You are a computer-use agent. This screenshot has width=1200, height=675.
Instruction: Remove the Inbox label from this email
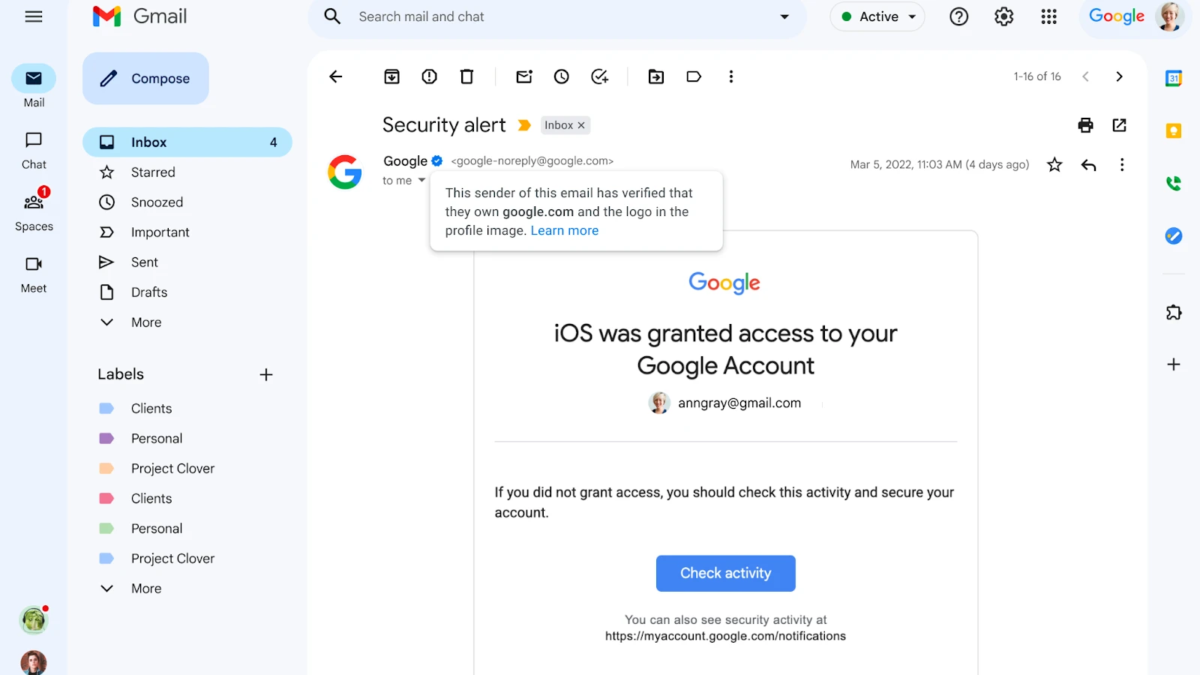[582, 126]
